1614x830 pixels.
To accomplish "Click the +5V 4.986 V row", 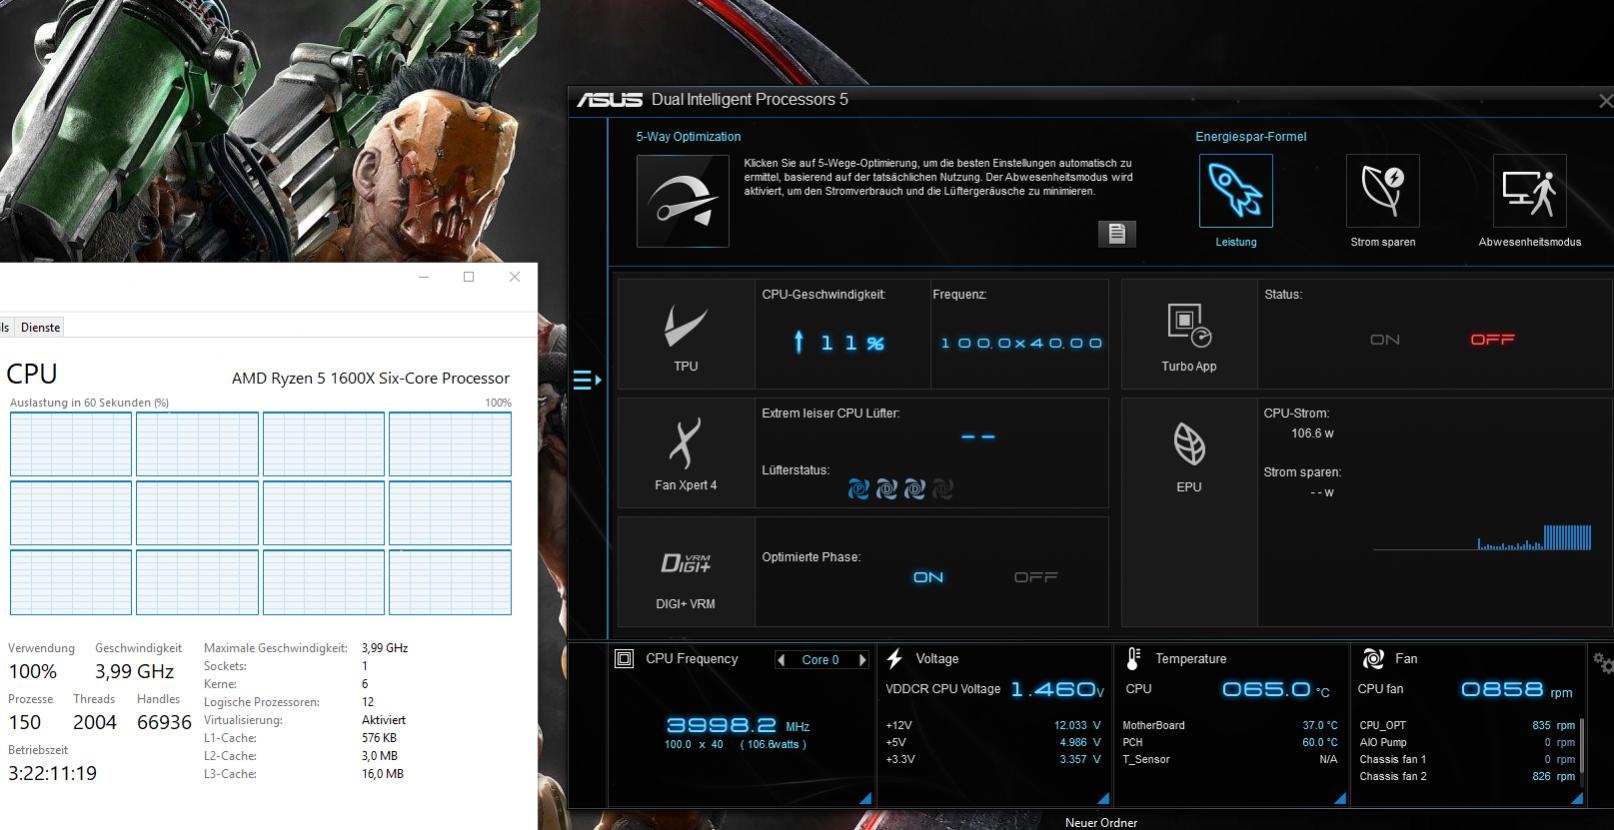I will 993,743.
